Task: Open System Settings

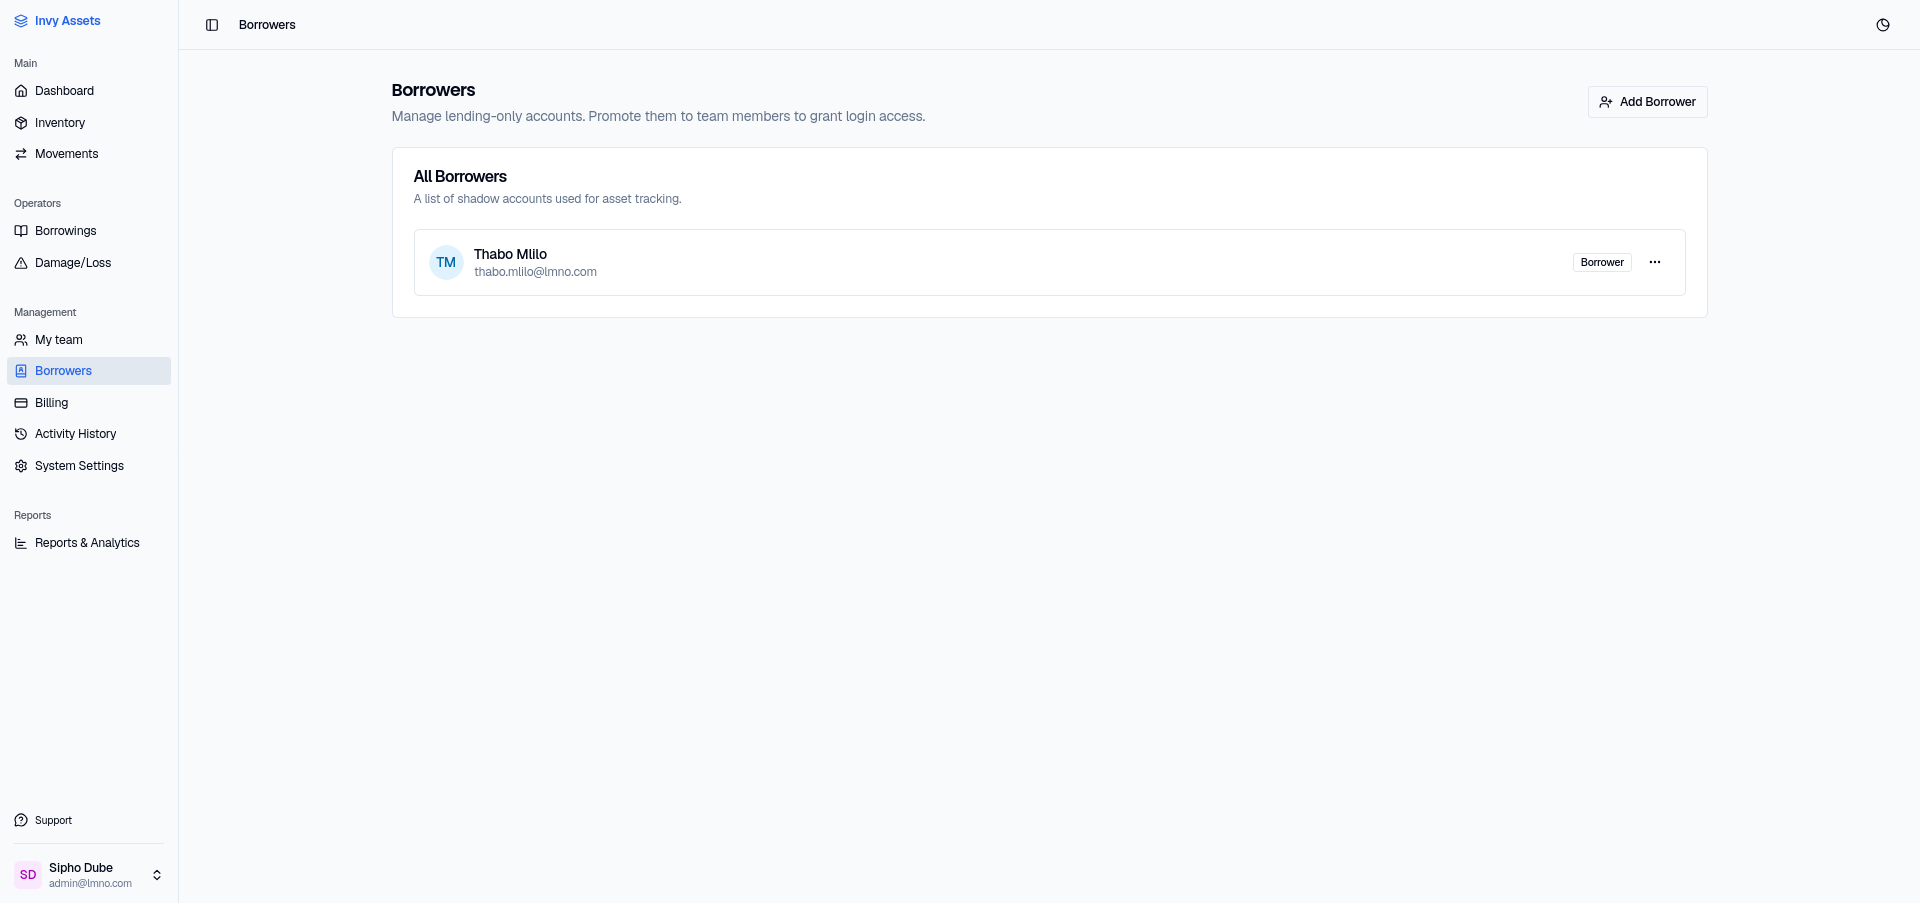Action: coord(89,466)
